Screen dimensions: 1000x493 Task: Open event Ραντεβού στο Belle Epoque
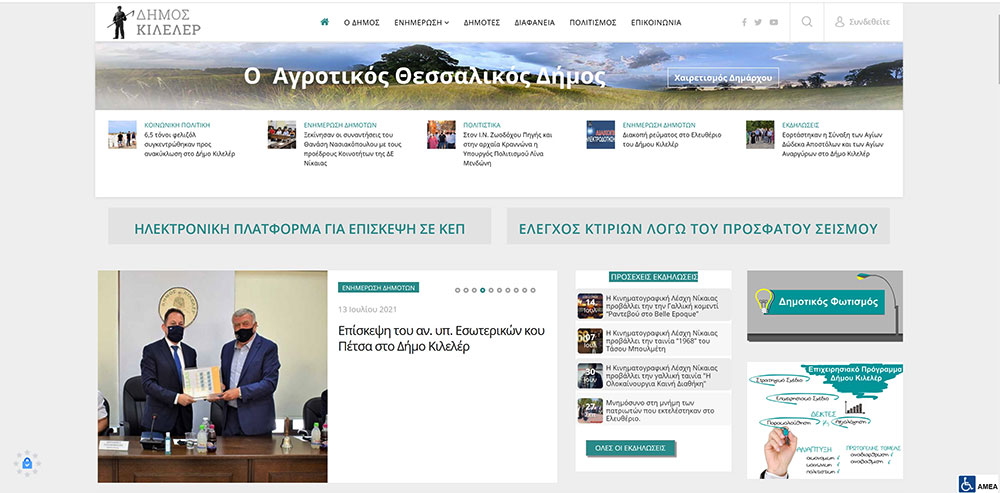(x=661, y=306)
